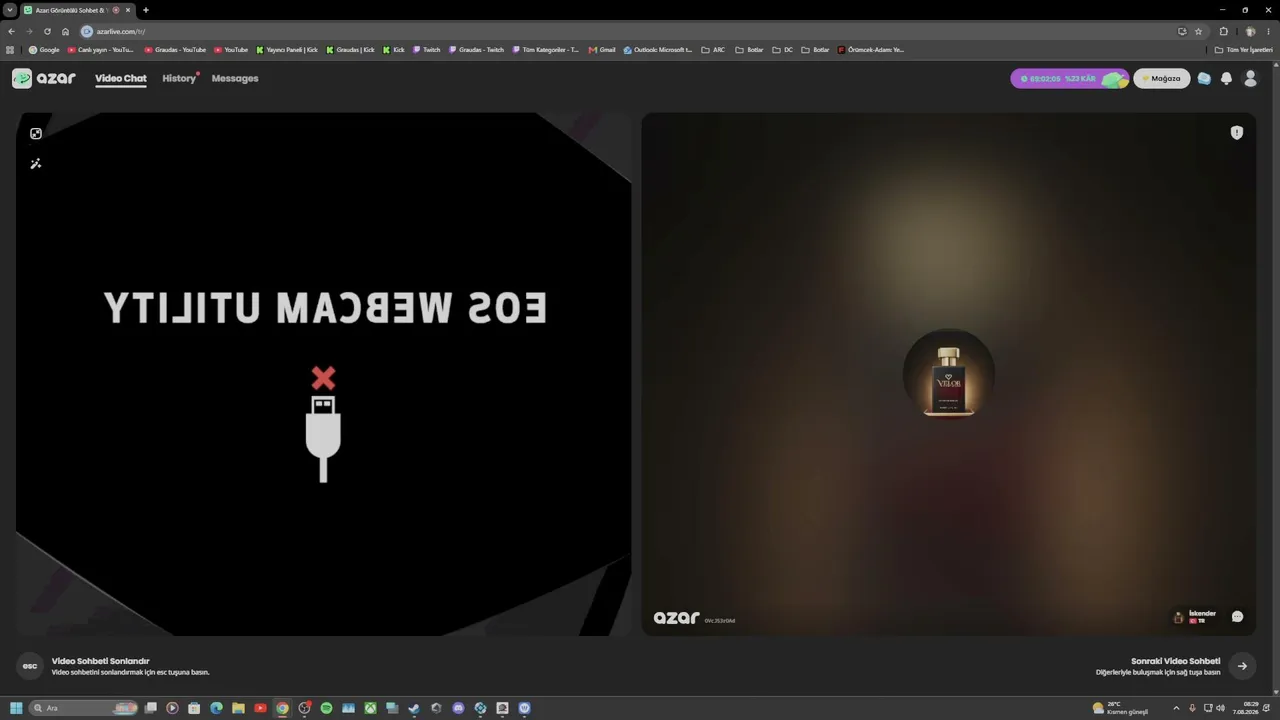This screenshot has height=720, width=1280.
Task: Click the next video chat arrow
Action: point(1242,666)
